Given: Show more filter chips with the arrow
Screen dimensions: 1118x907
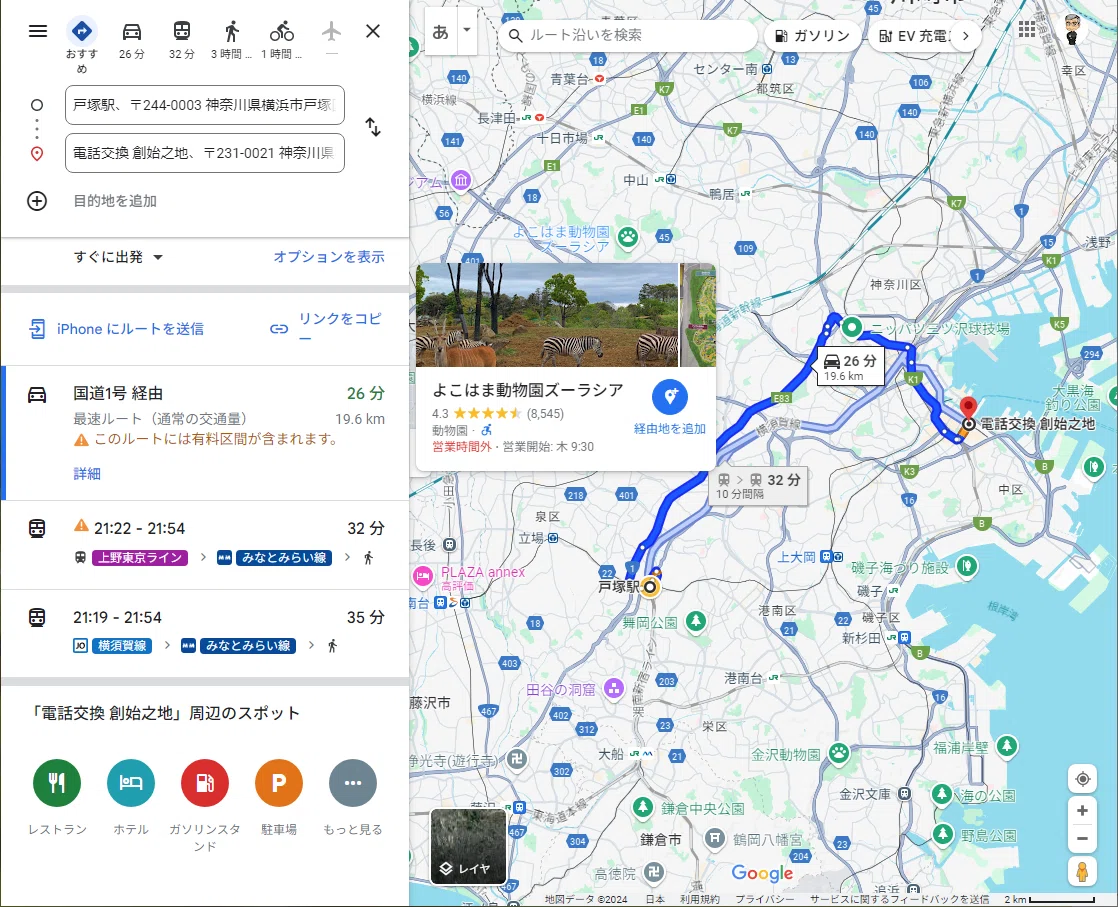Looking at the screenshot, I should click(965, 36).
